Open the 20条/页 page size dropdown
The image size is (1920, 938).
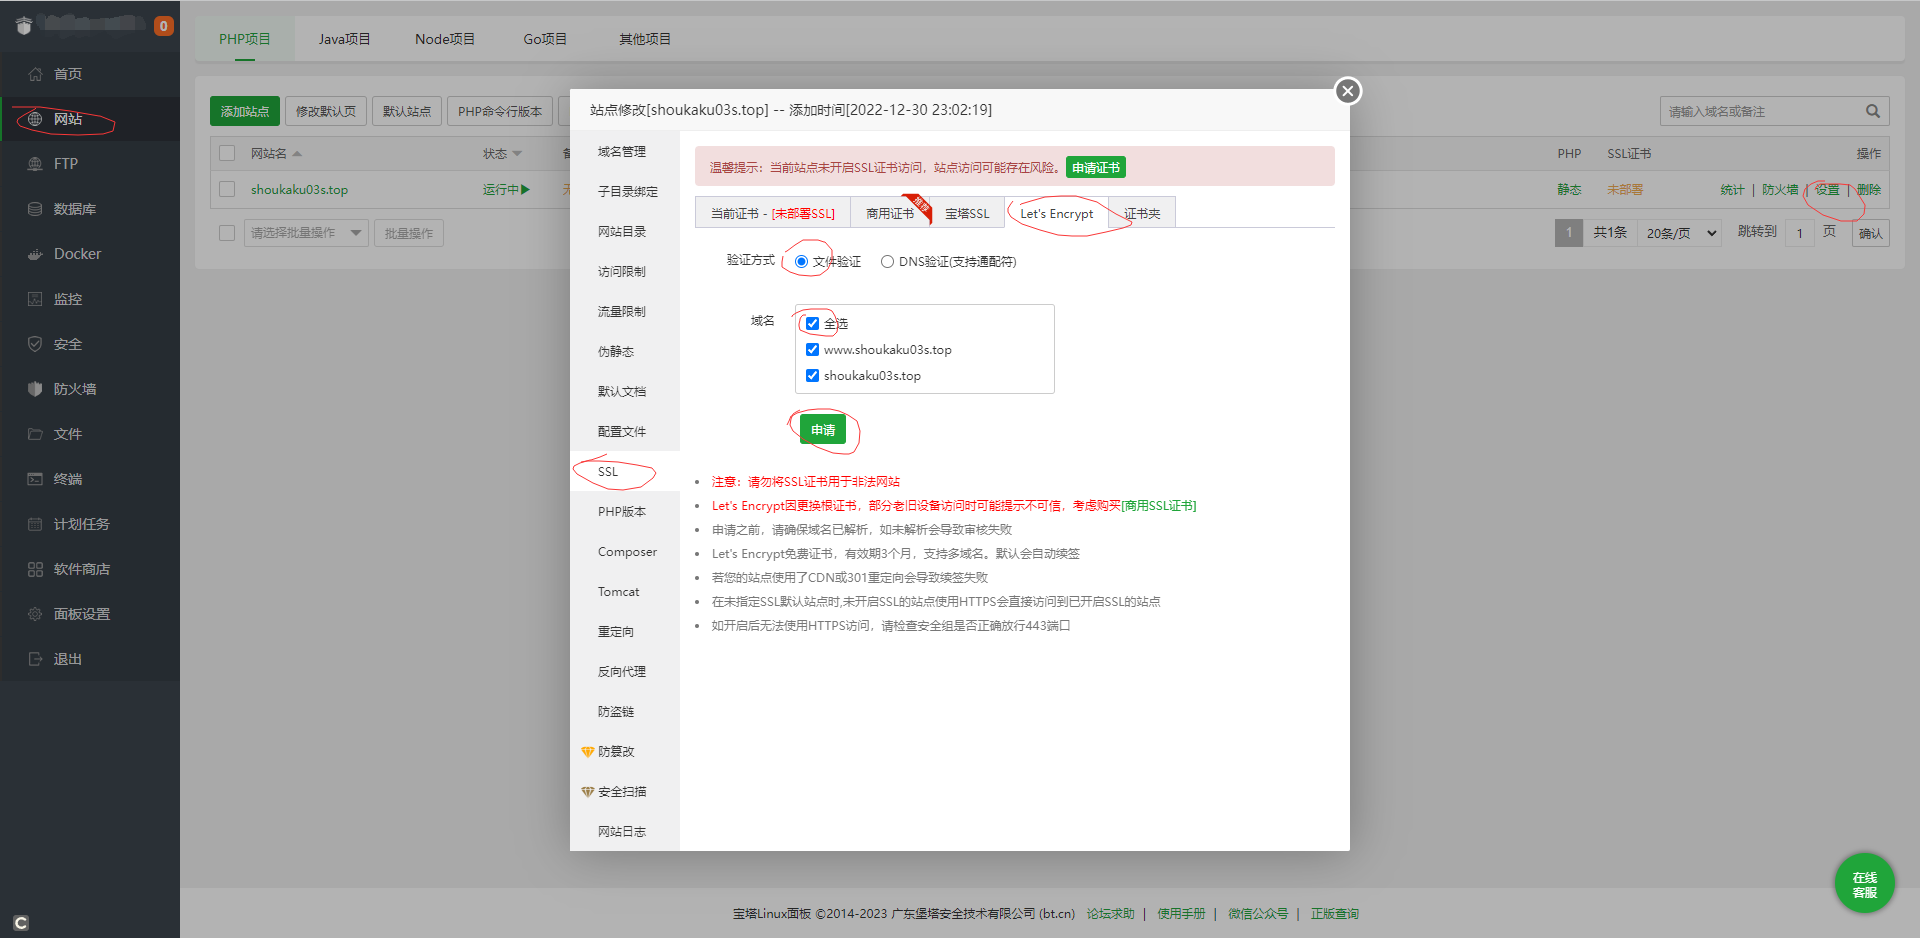click(1678, 232)
